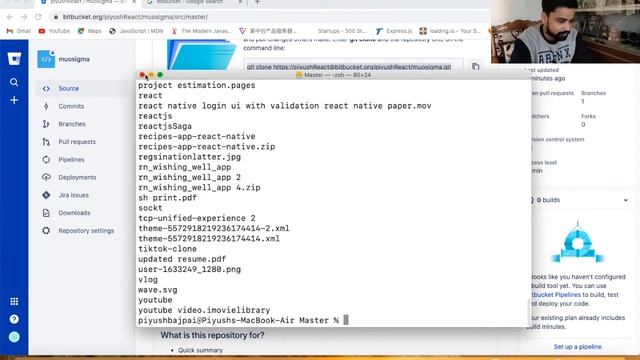
Task: Click 'wave.svg' in terminal output
Action: [158, 290]
